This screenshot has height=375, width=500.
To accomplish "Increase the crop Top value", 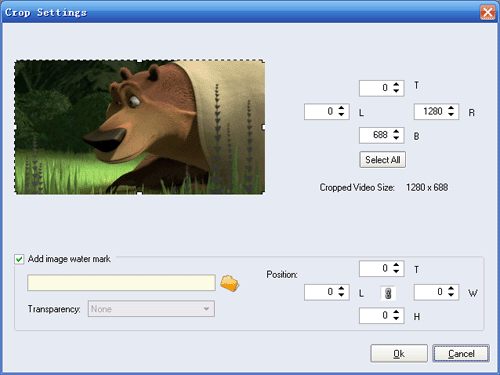I will click(x=396, y=85).
